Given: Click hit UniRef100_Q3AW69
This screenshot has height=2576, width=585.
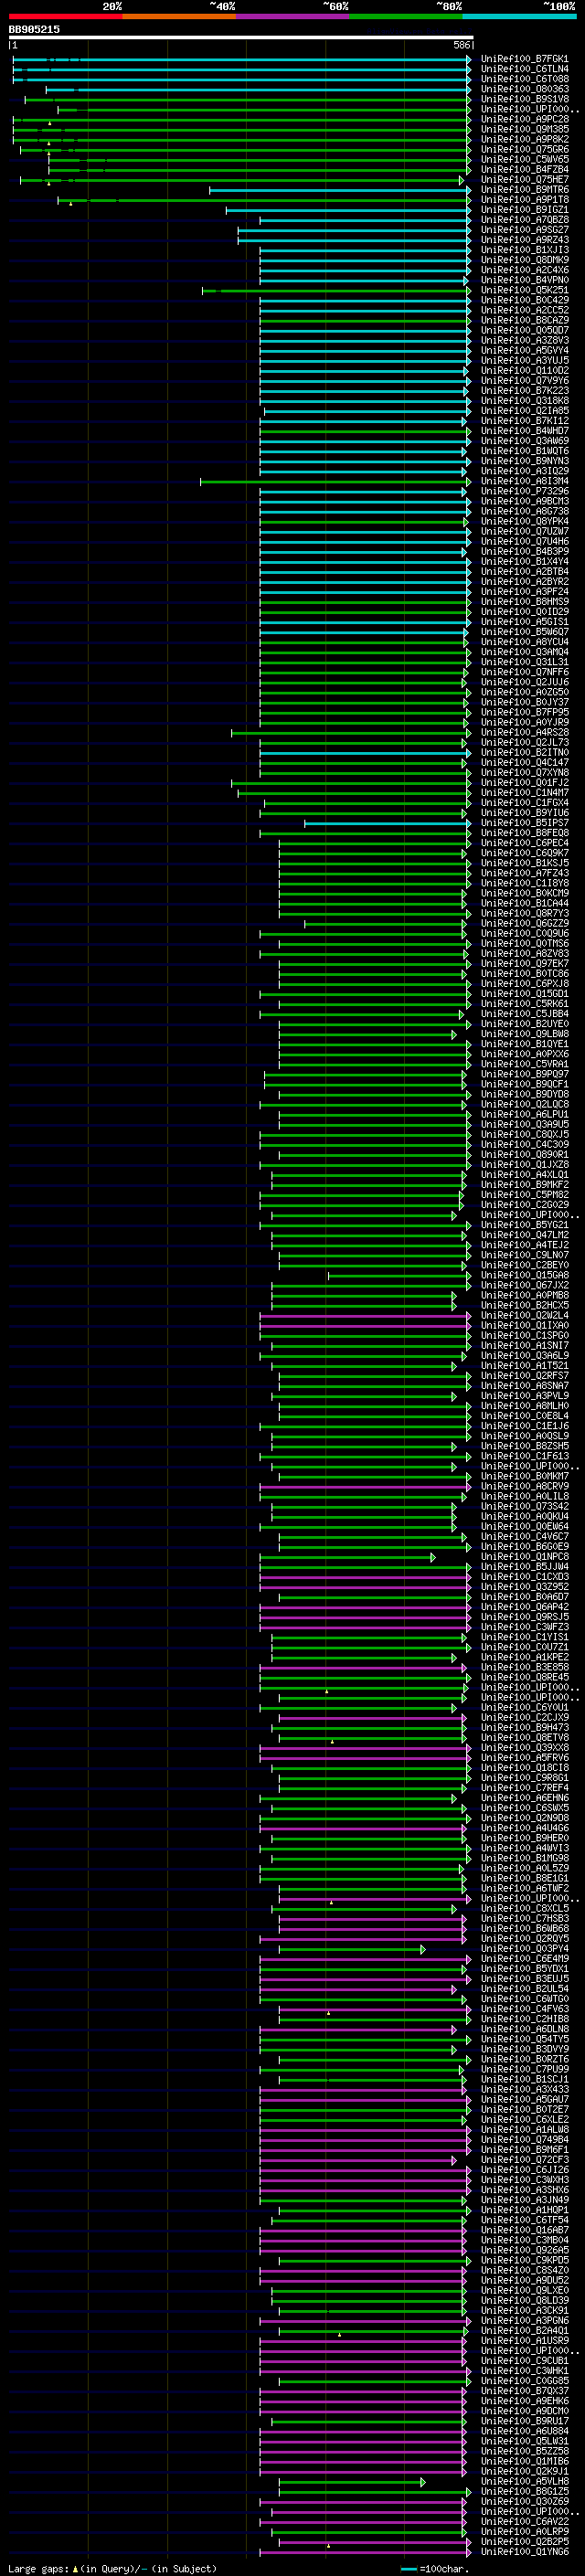Looking at the screenshot, I should [x=525, y=441].
